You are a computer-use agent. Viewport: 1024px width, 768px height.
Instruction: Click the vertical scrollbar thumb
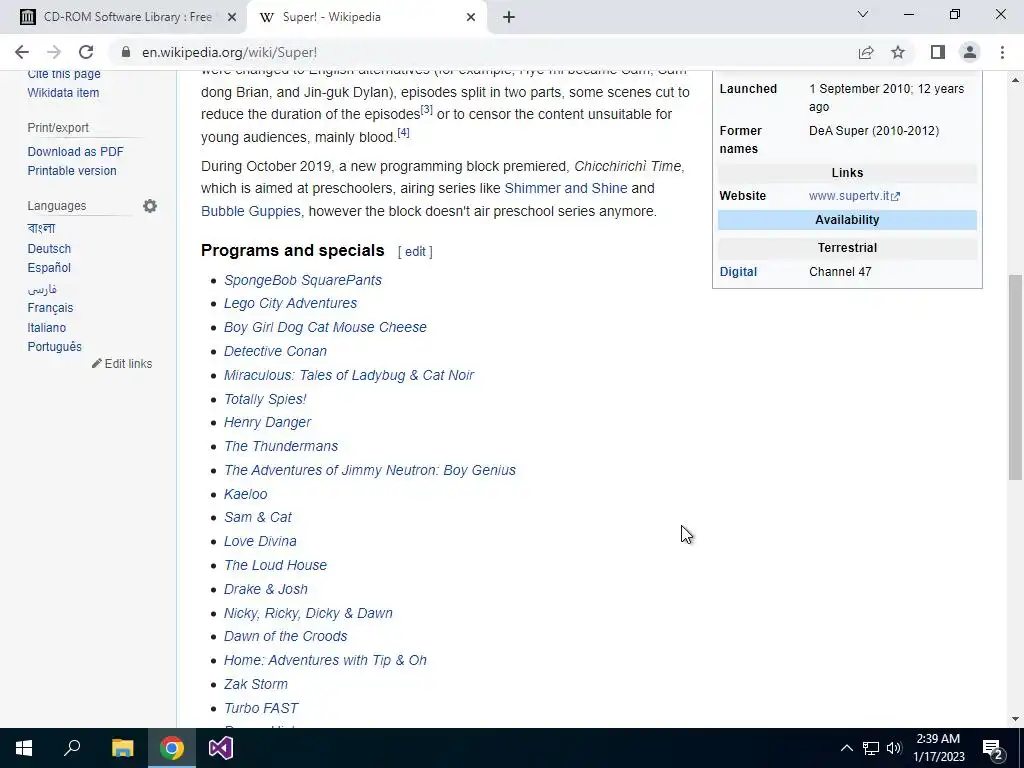click(1015, 377)
